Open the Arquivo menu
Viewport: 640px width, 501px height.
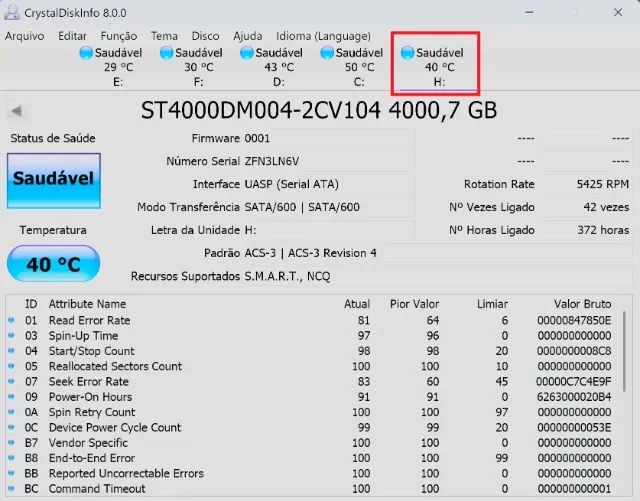coord(24,36)
